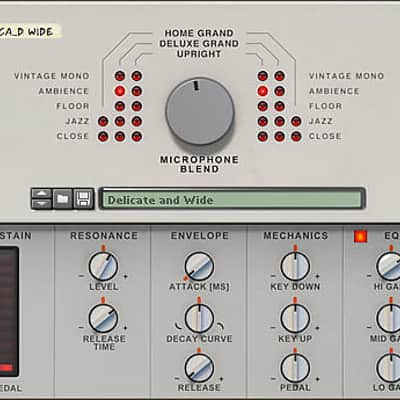This screenshot has height=400, width=400.
Task: Select next patch with down arrow button
Action: pyautogui.click(x=41, y=204)
